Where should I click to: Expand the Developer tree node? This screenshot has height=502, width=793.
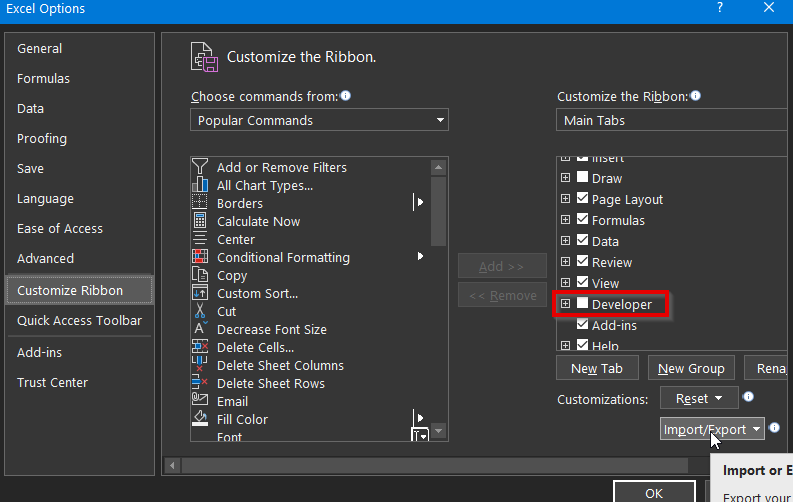coord(565,304)
